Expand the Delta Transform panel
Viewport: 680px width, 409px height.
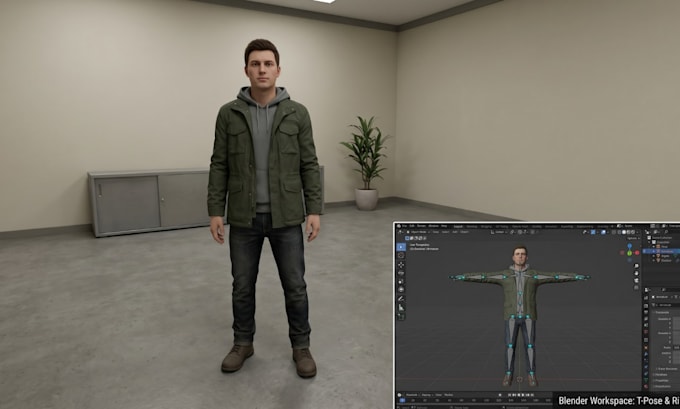(667, 369)
